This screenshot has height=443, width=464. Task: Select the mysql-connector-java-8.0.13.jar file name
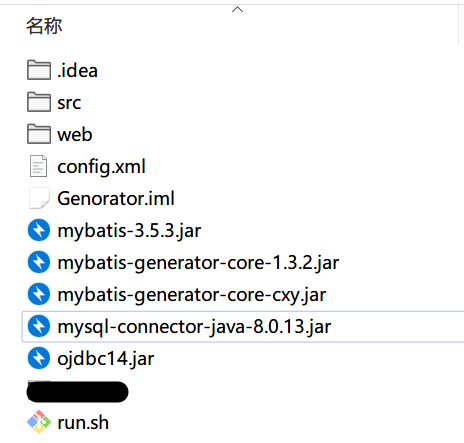(x=194, y=327)
